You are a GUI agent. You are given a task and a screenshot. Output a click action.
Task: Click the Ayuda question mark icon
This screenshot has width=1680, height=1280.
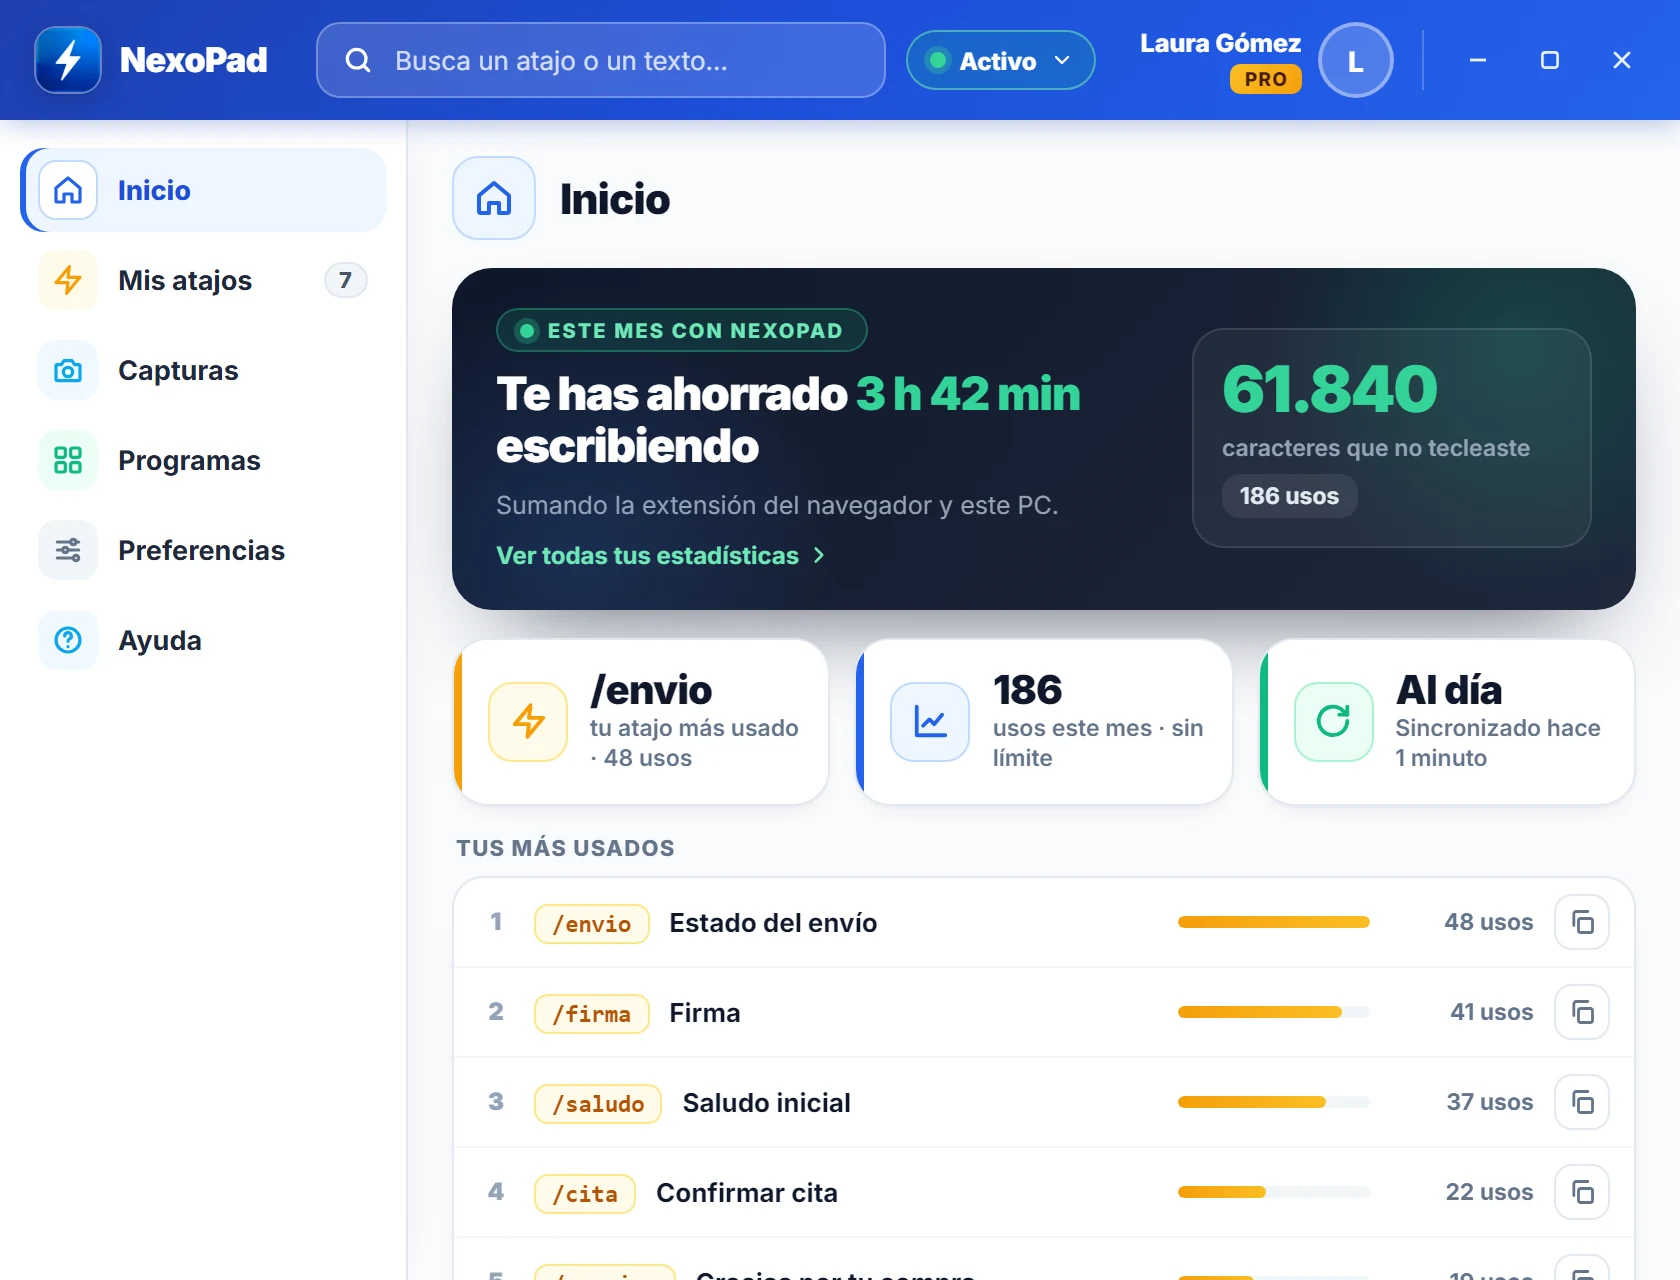tap(68, 640)
